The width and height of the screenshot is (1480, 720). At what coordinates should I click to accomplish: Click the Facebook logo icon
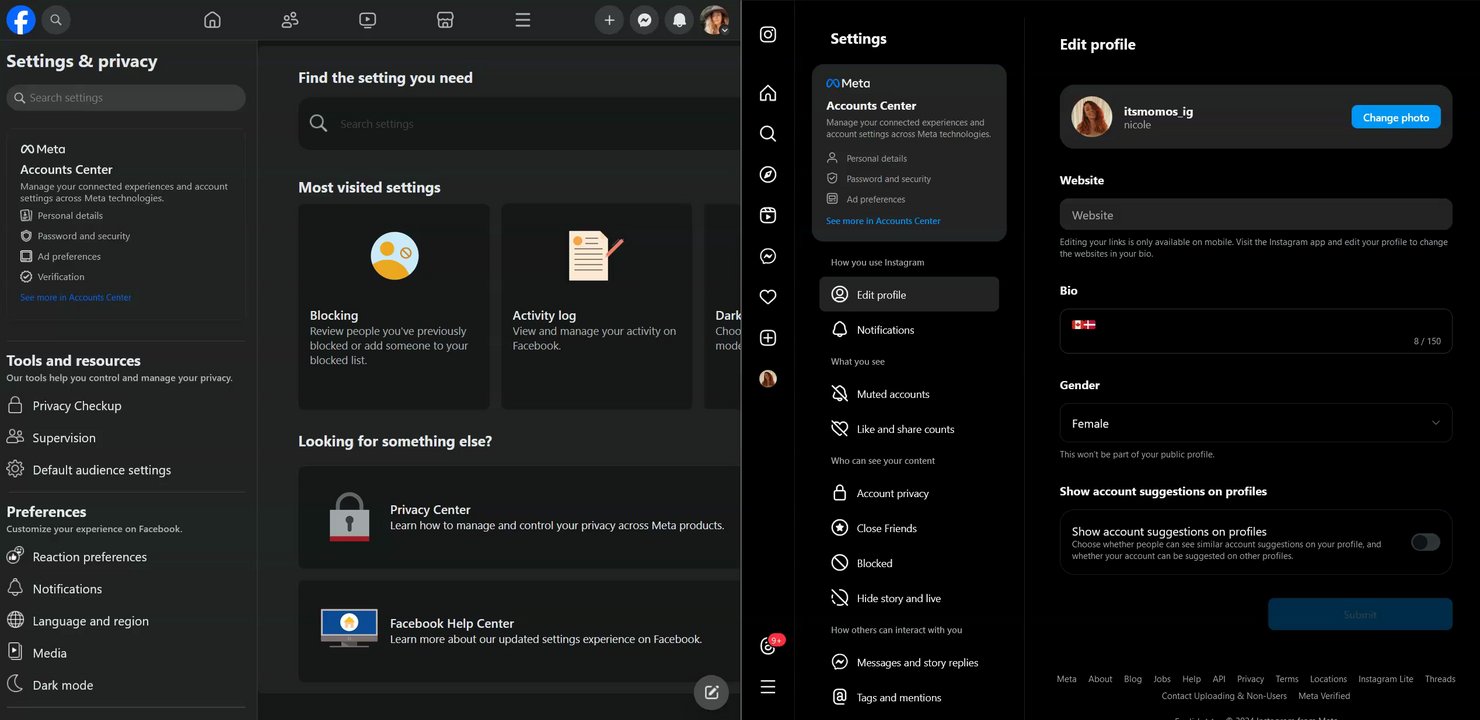coord(21,19)
